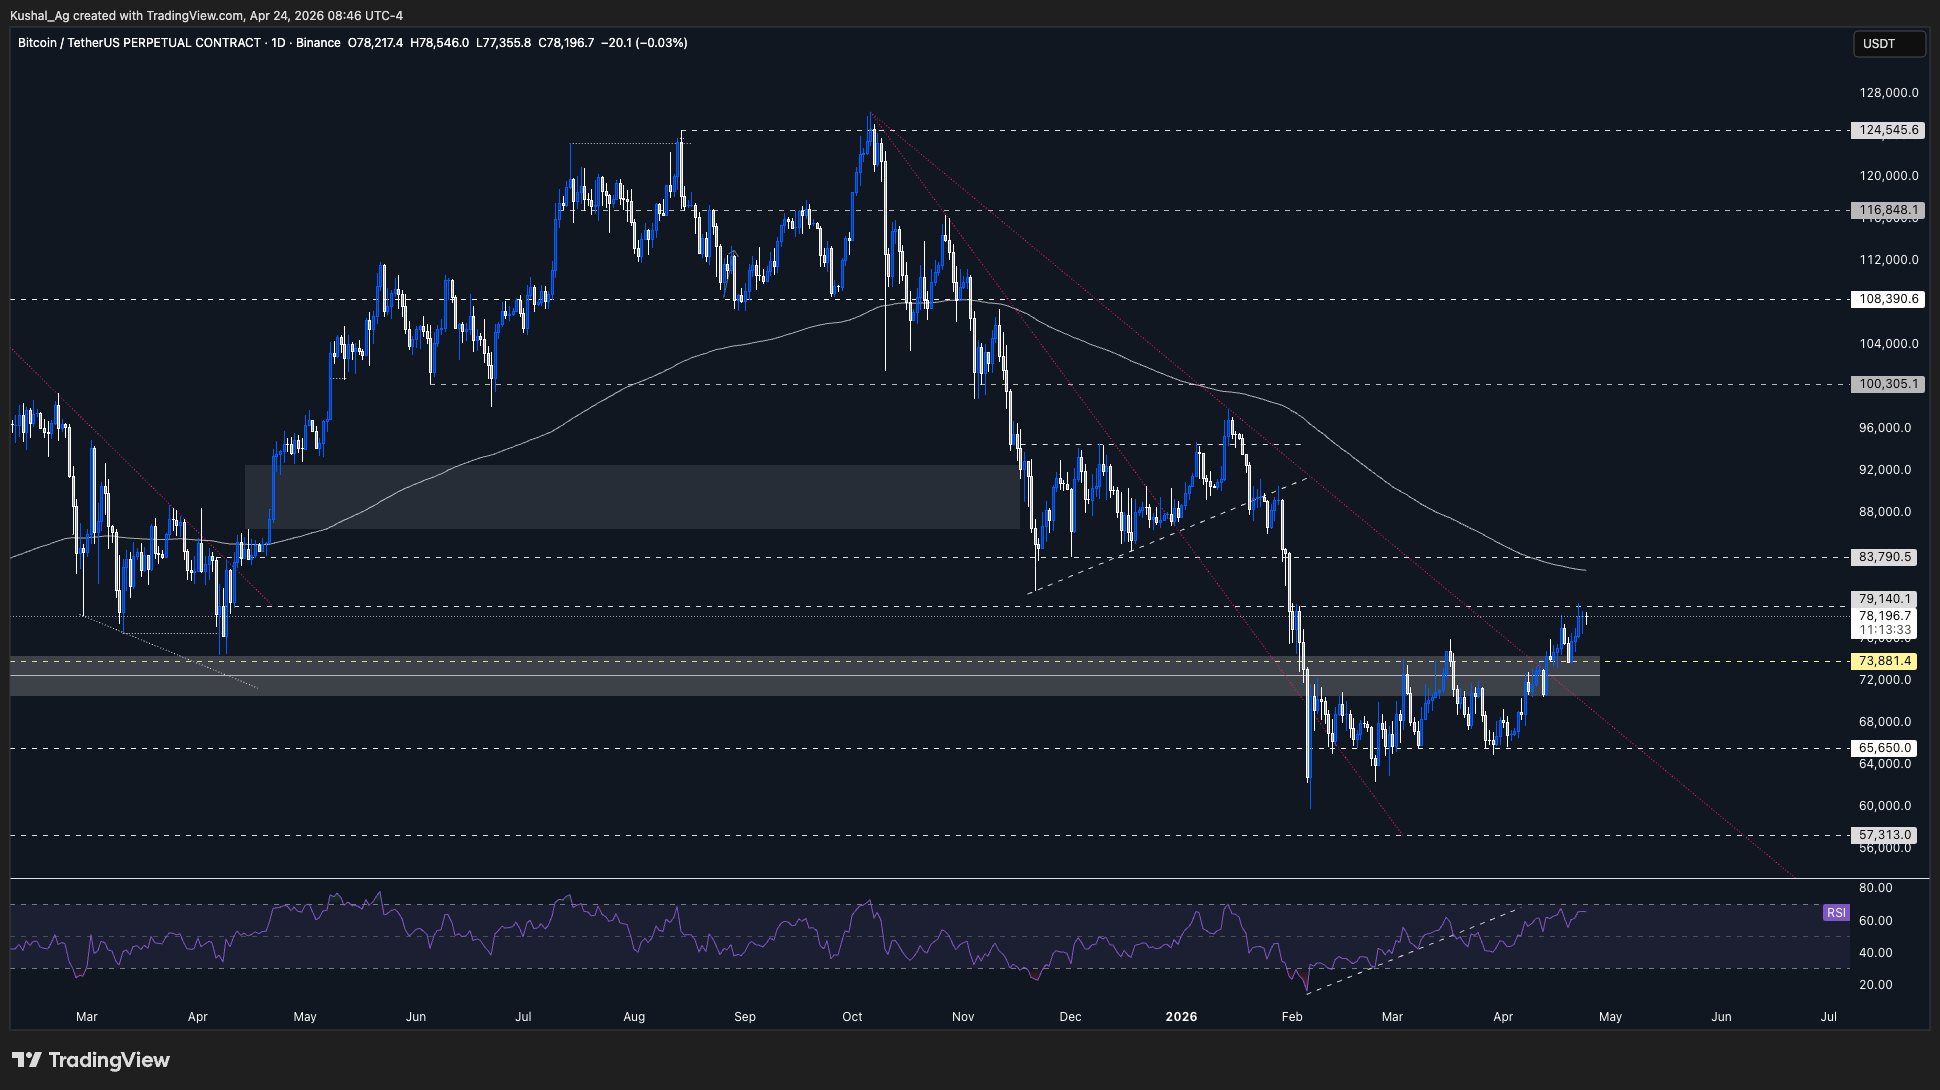Click the 2026 label on time axis
Screen dimensions: 1940x1090
pyautogui.click(x=1181, y=1017)
